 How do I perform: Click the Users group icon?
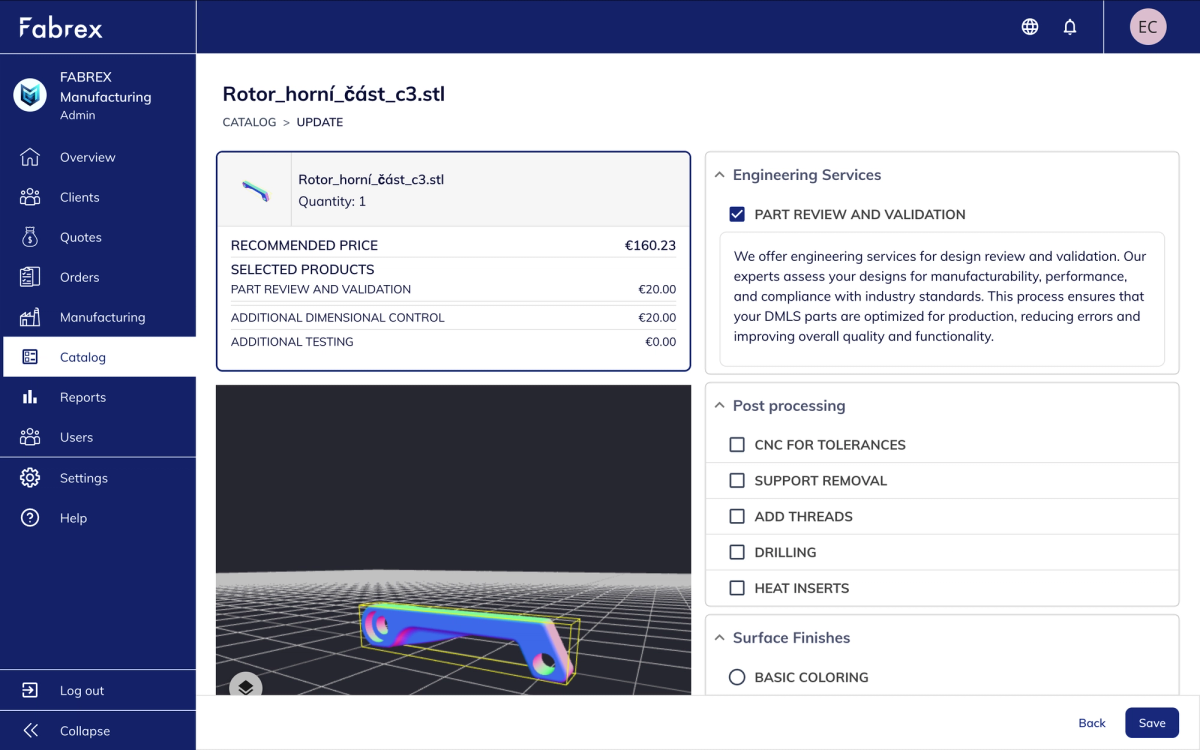[30, 437]
